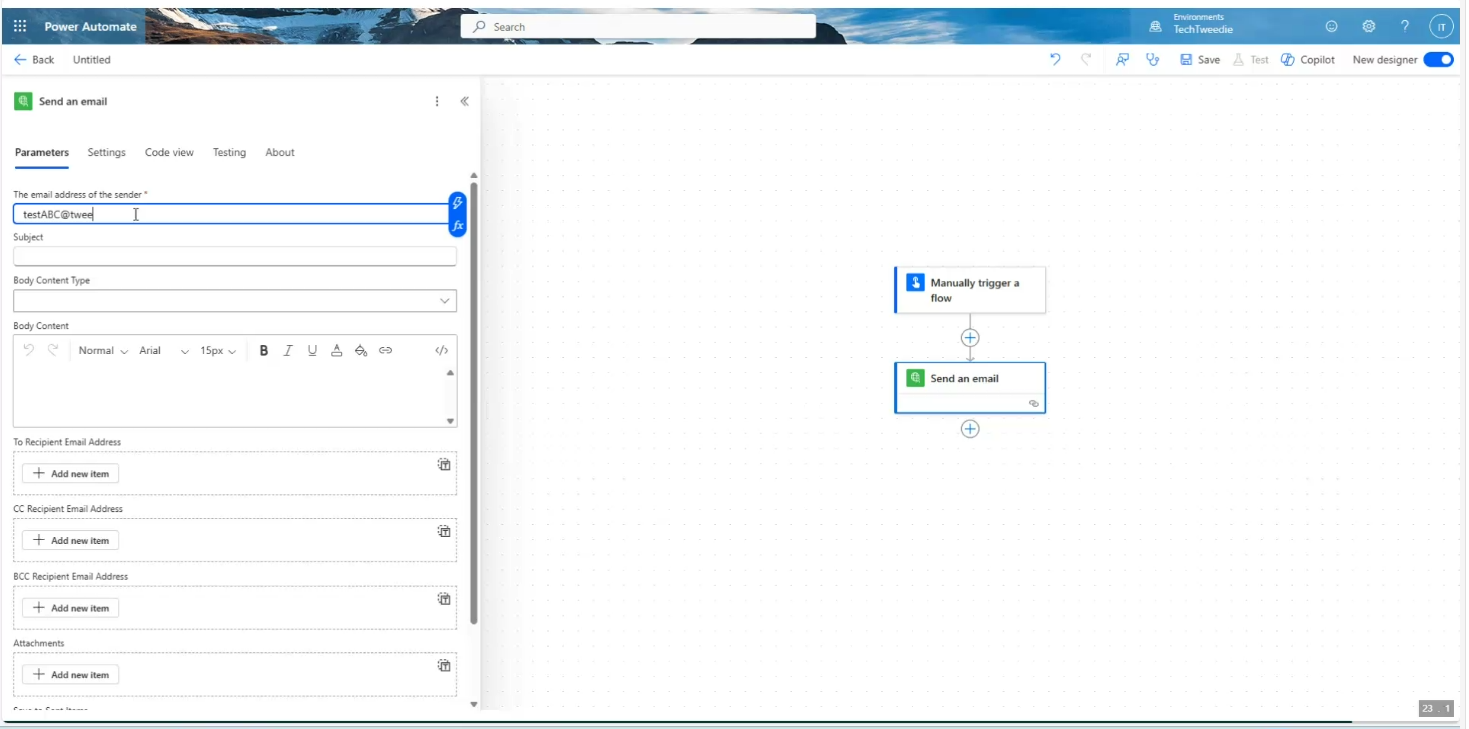Click the flow toolbar undo arrow
The image size is (1469, 729).
(x=1055, y=60)
